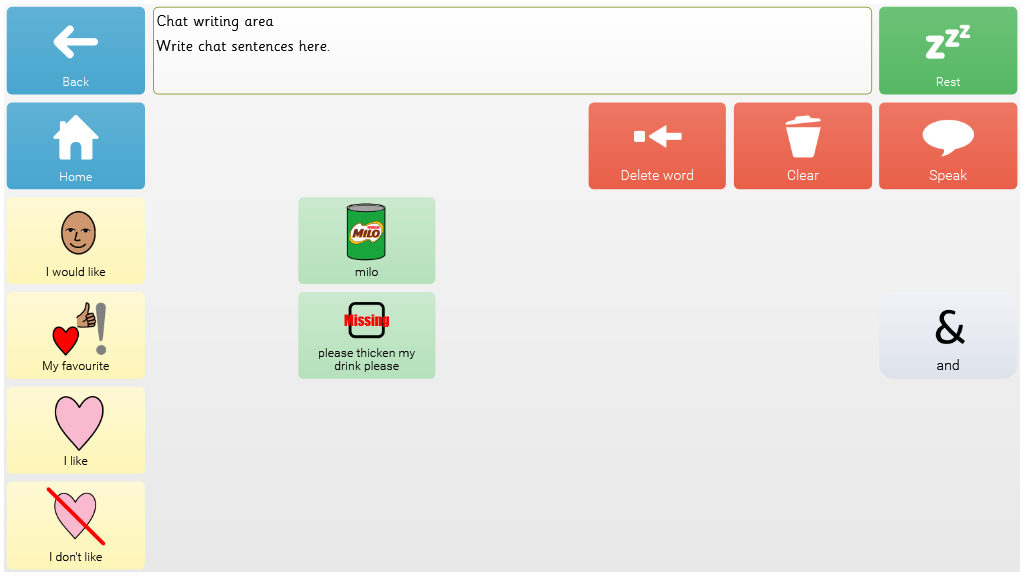Select the 'please thicken my drink please' phrase

[366, 359]
